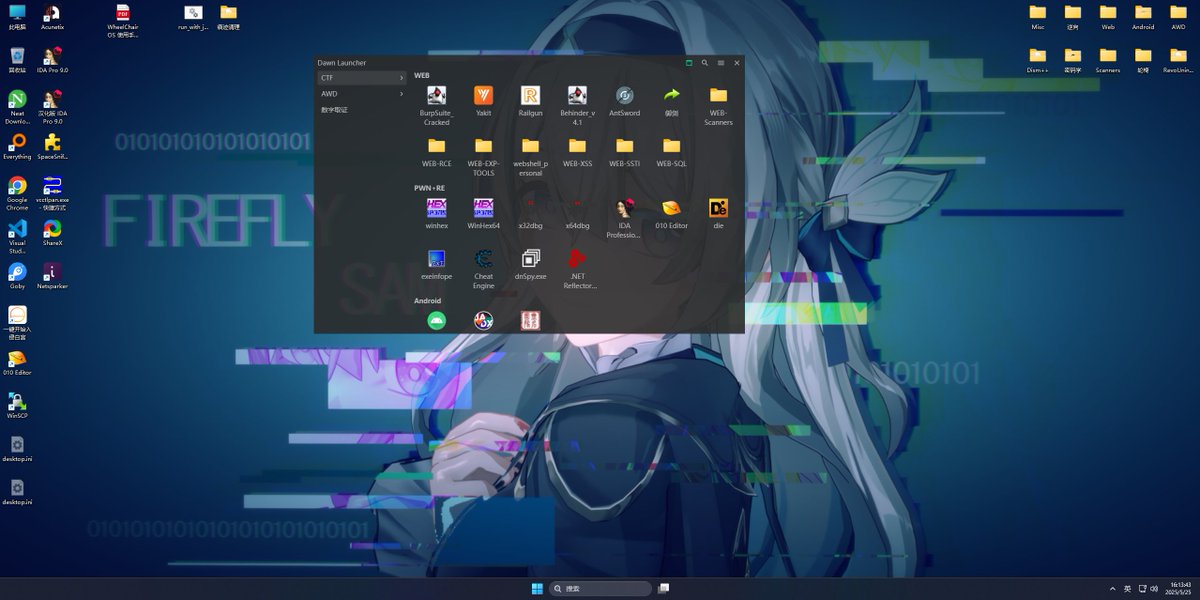Select the Recycle Bin desktop icon
Image resolution: width=1200 pixels, height=600 pixels.
tap(17, 60)
